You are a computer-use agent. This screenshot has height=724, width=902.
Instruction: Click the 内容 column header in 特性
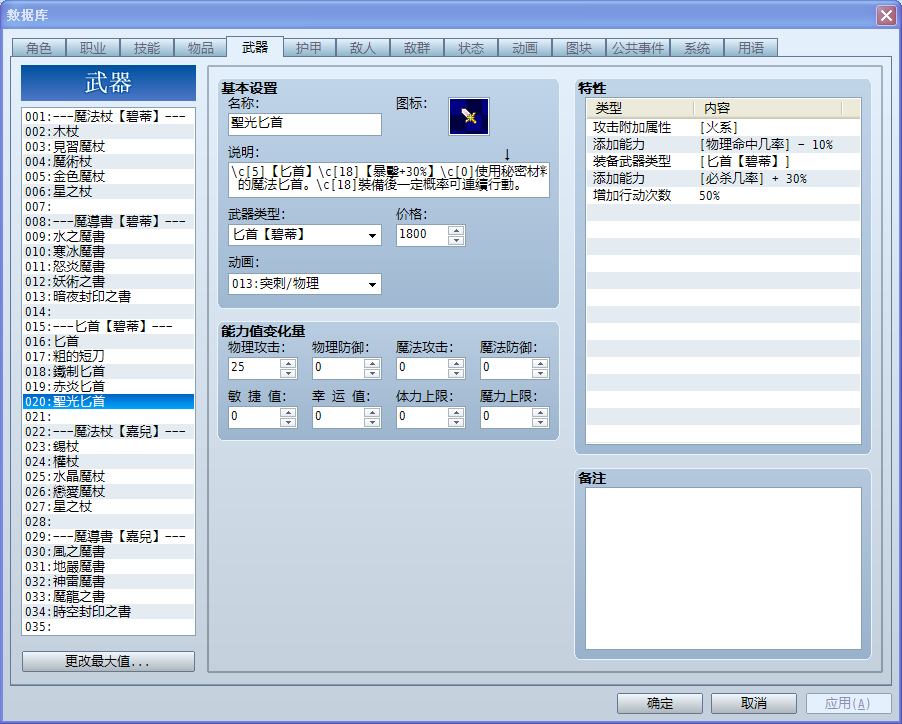[768, 108]
